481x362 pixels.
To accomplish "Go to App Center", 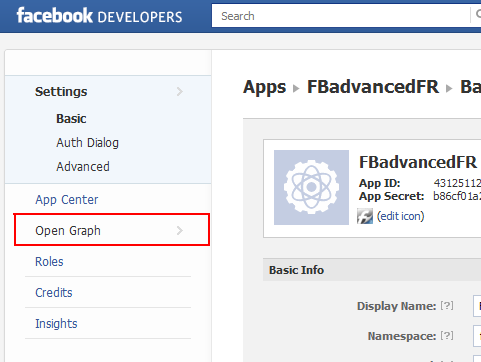I will pos(67,200).
